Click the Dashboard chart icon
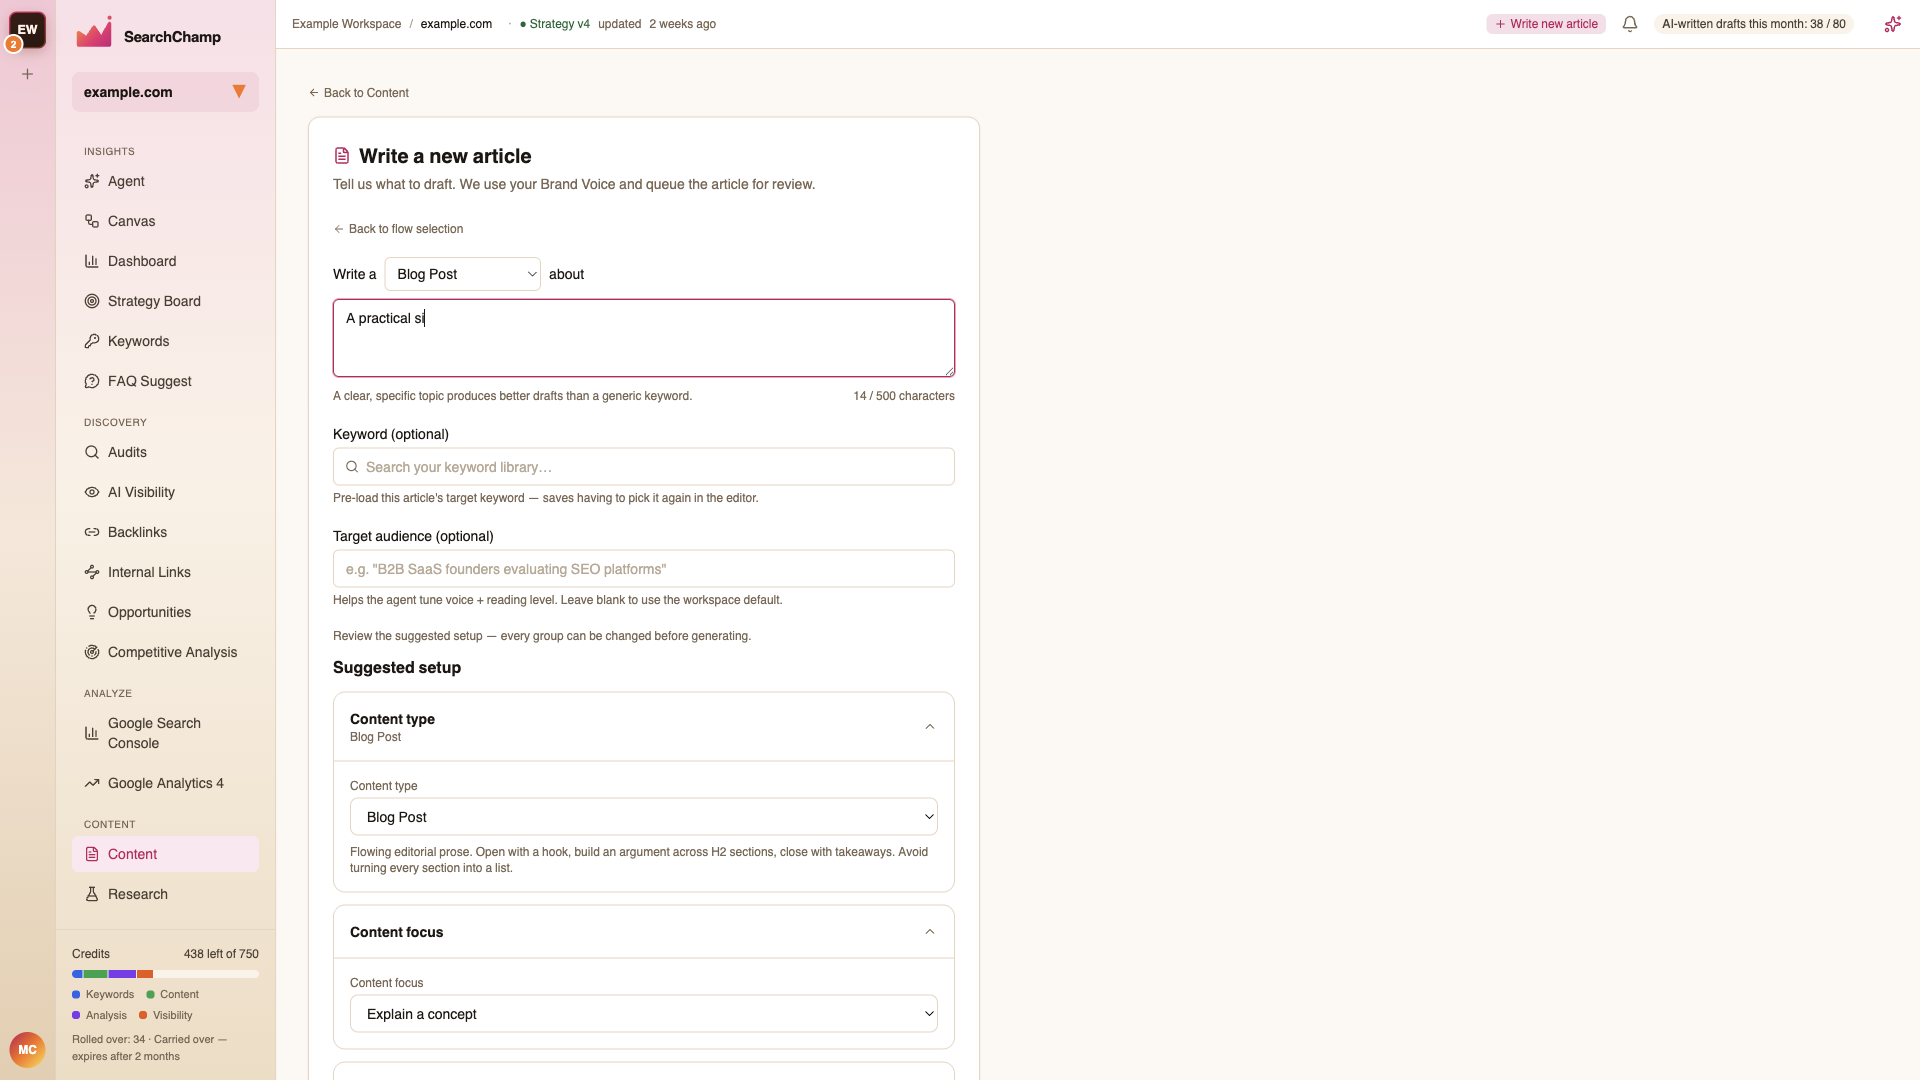This screenshot has width=1920, height=1080. tap(92, 261)
